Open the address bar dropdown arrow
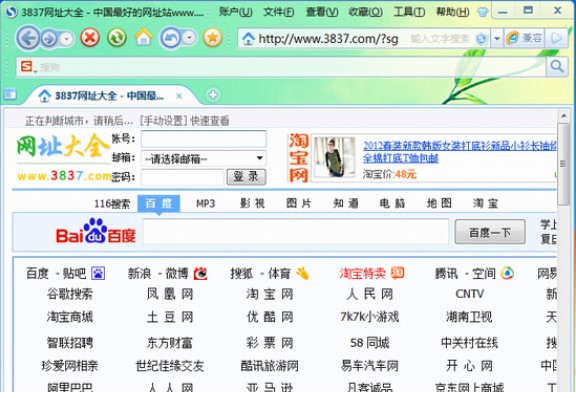 click(497, 38)
